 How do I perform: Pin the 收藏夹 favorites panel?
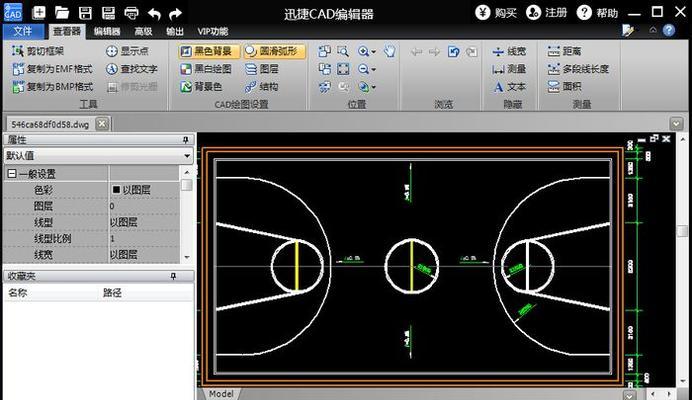point(173,276)
